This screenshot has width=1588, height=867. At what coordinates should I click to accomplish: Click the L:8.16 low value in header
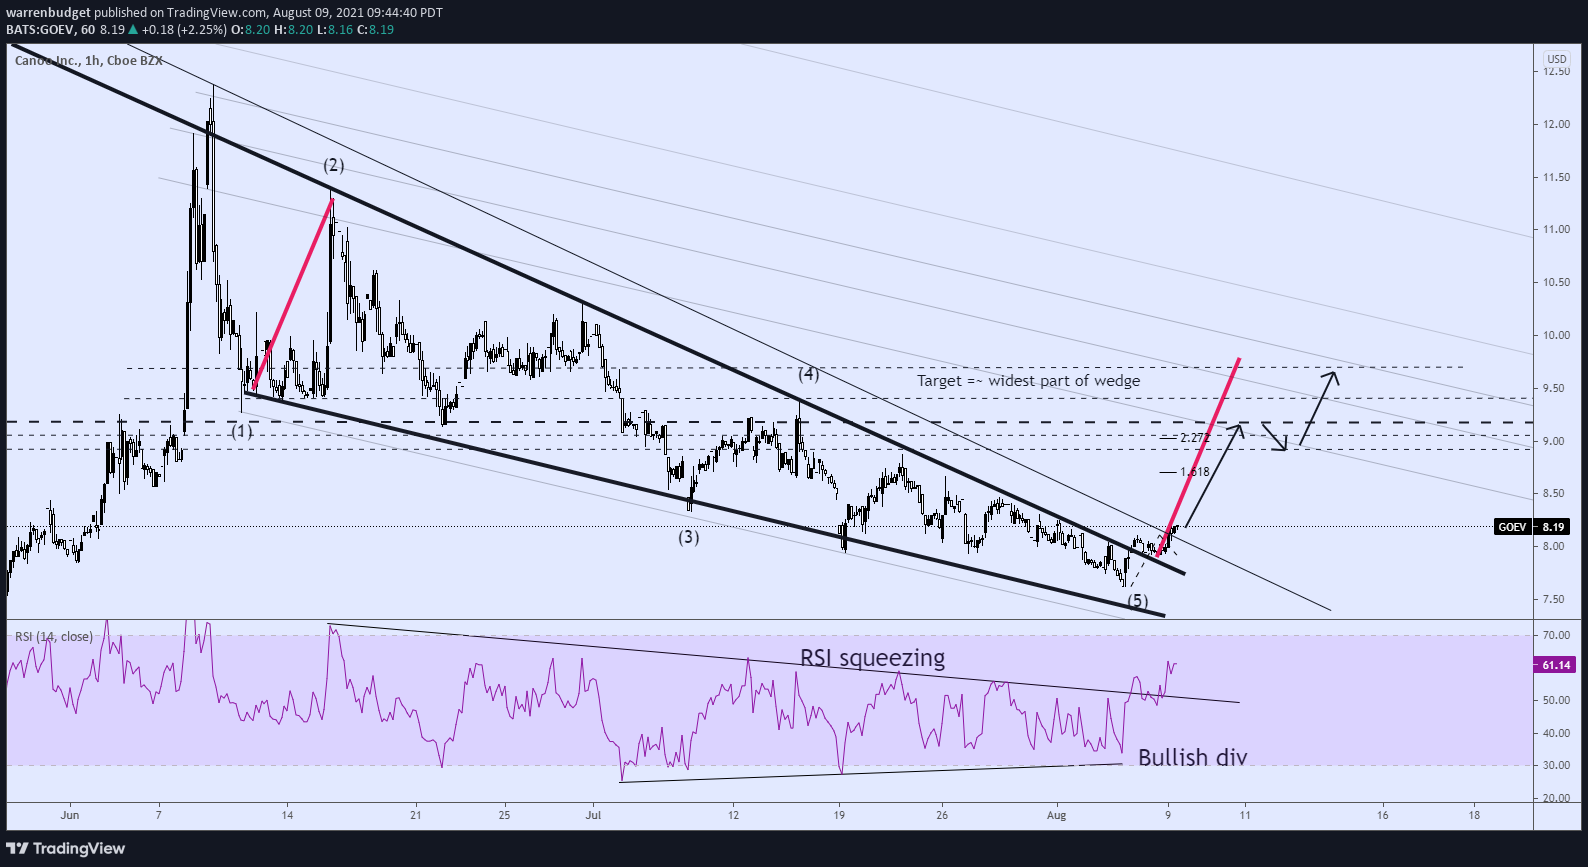(x=334, y=29)
